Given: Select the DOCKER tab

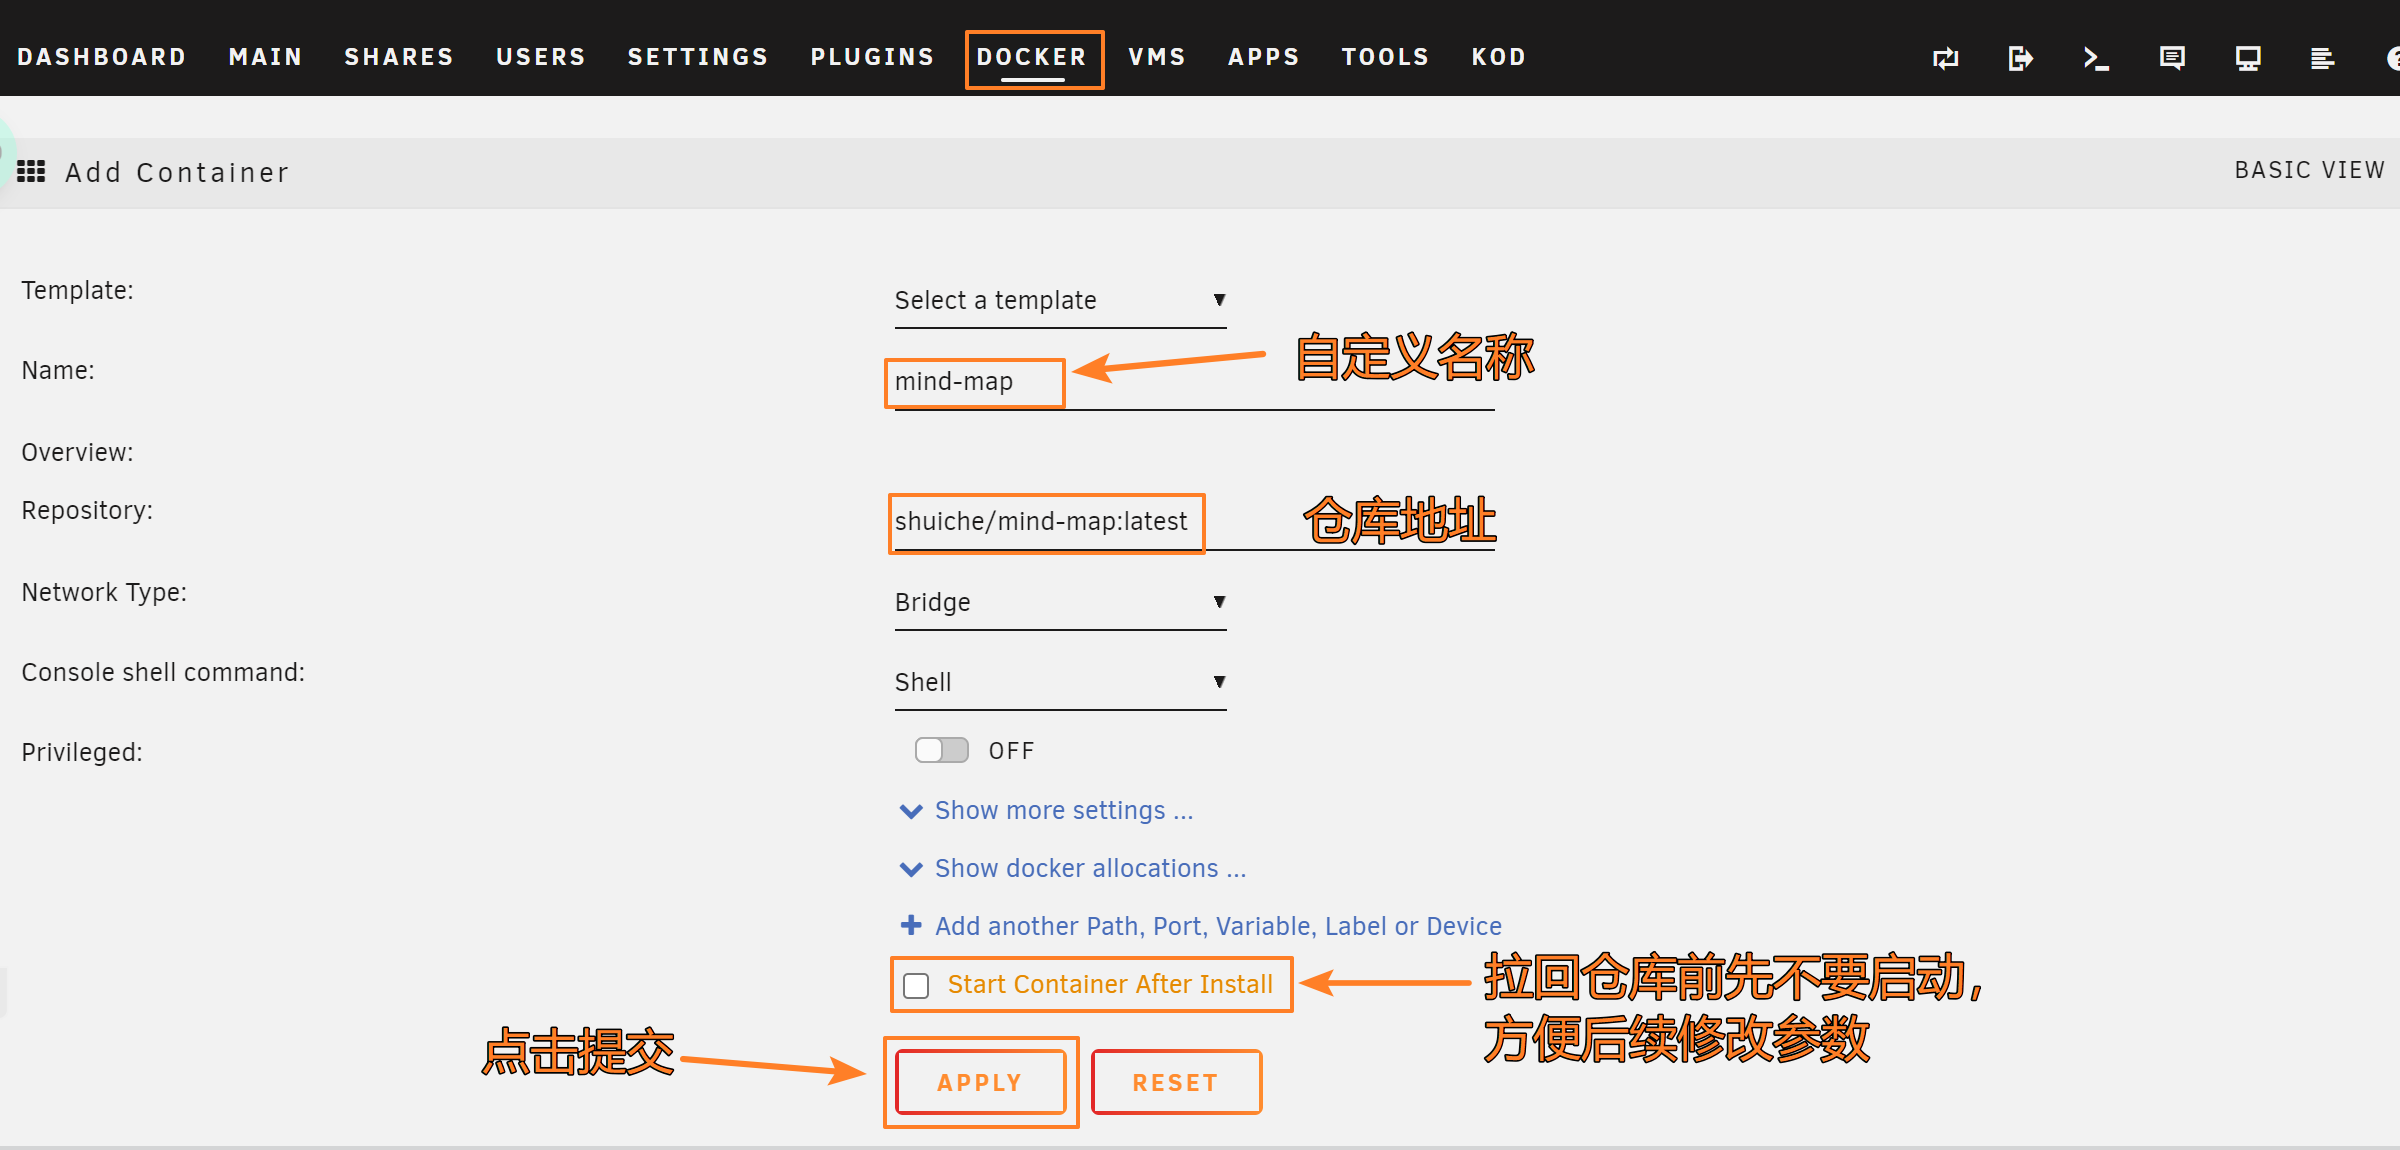Looking at the screenshot, I should (x=1032, y=57).
